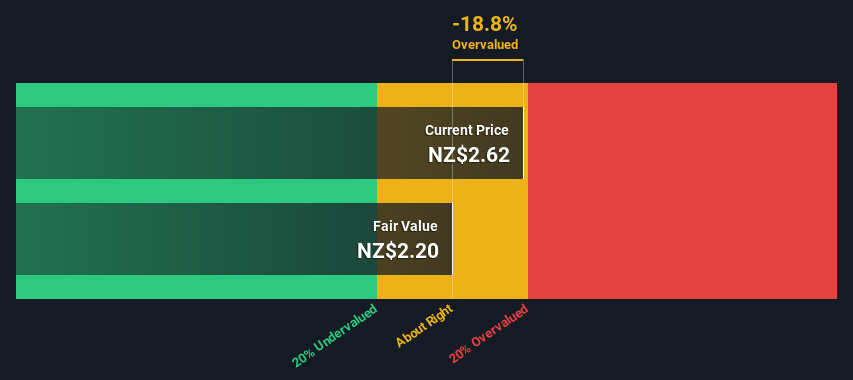Select the Overvalued text below the percentage
The image size is (853, 380).
[x=485, y=45]
